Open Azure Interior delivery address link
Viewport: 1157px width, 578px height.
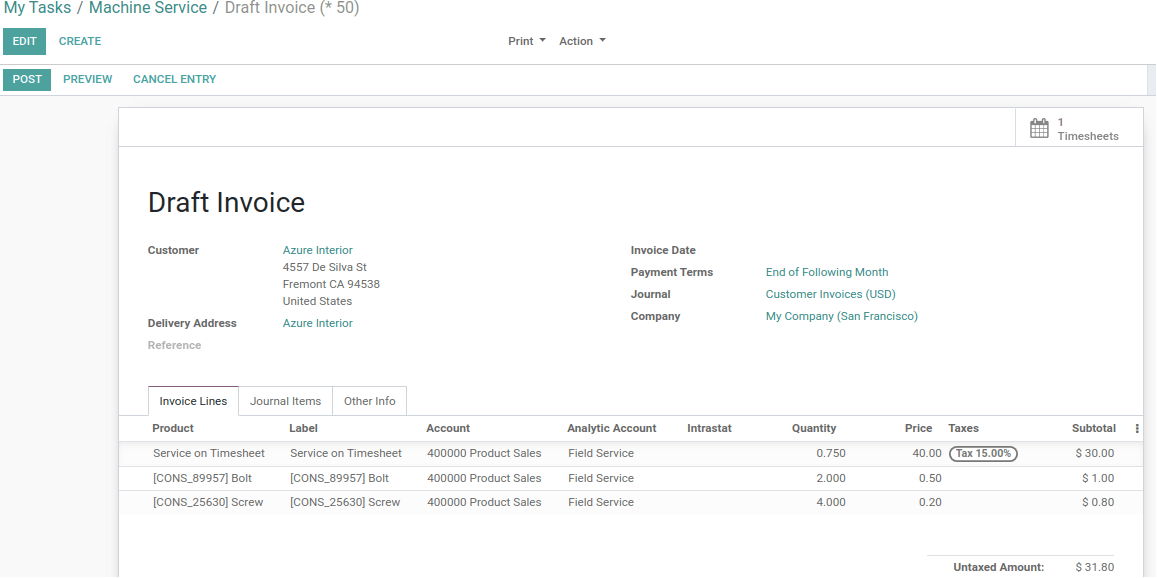[318, 323]
